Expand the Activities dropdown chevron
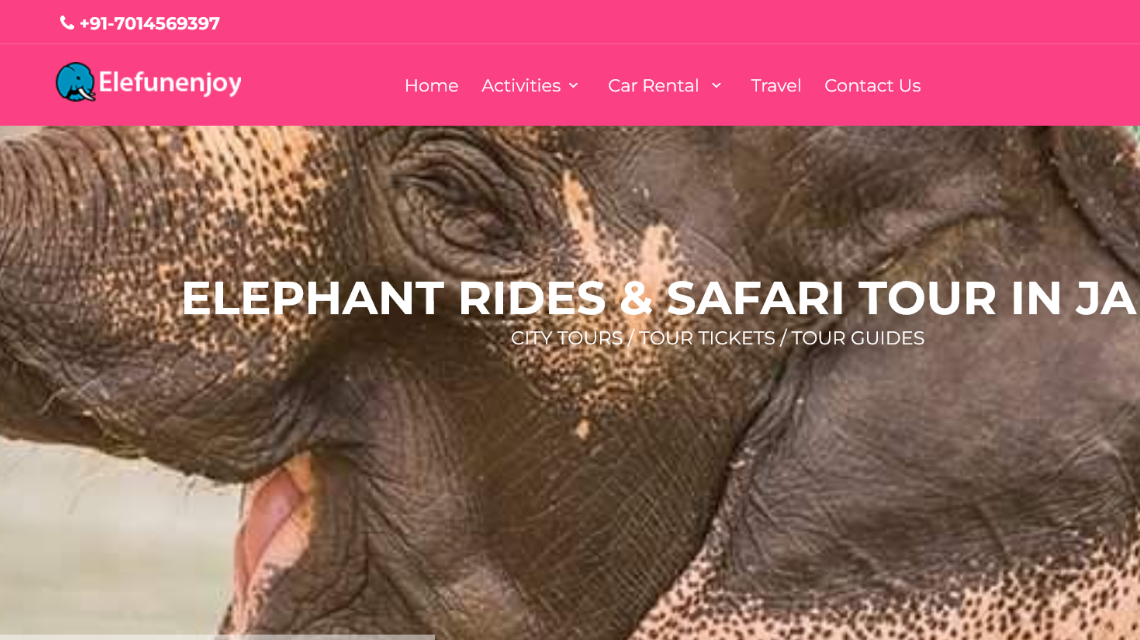This screenshot has height=640, width=1140. [574, 86]
